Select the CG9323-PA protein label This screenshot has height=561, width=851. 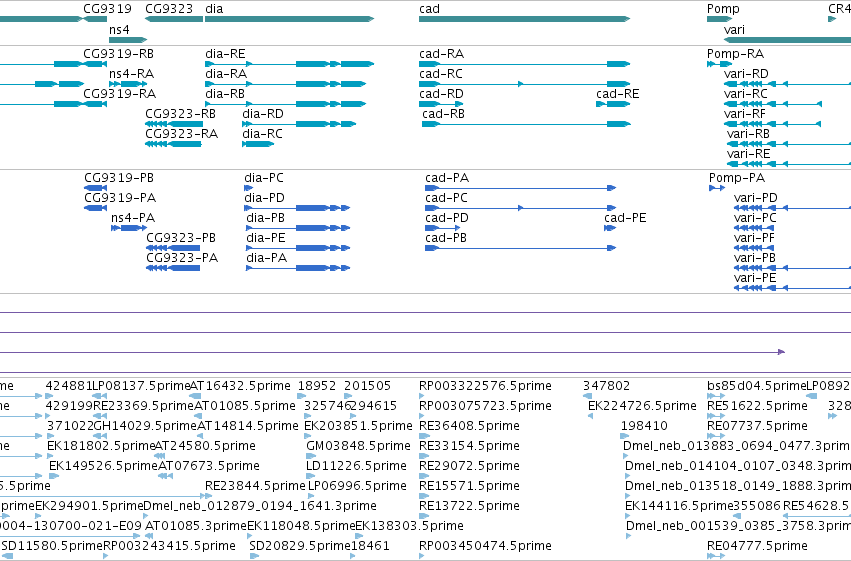point(182,258)
